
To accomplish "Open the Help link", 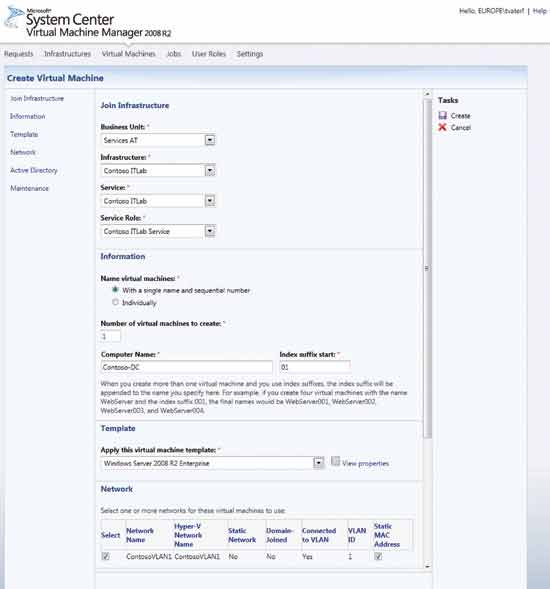I will click(x=540, y=11).
